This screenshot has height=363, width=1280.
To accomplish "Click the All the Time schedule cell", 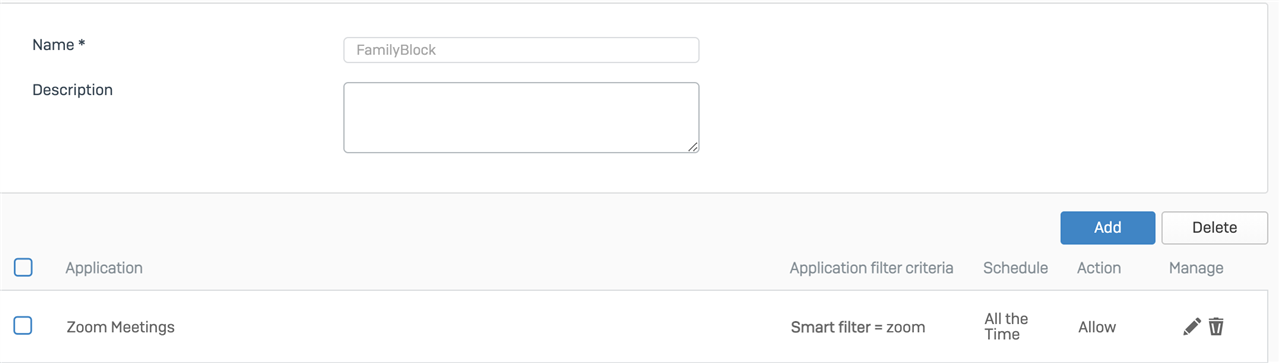I will point(1006,326).
